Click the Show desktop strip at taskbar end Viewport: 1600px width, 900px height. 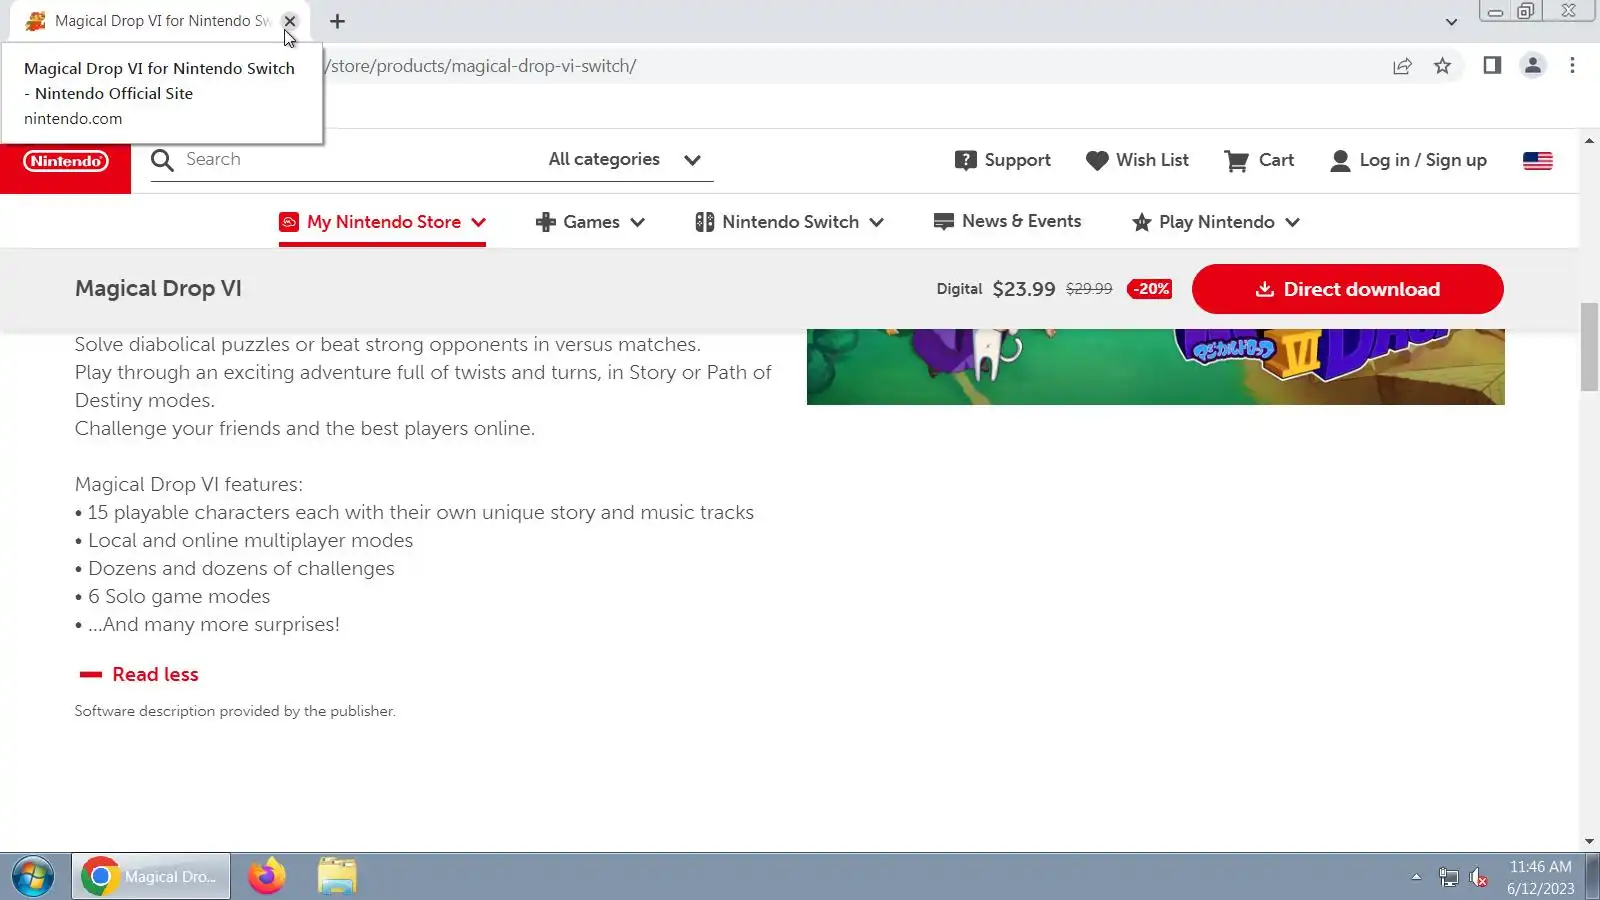(x=1592, y=877)
